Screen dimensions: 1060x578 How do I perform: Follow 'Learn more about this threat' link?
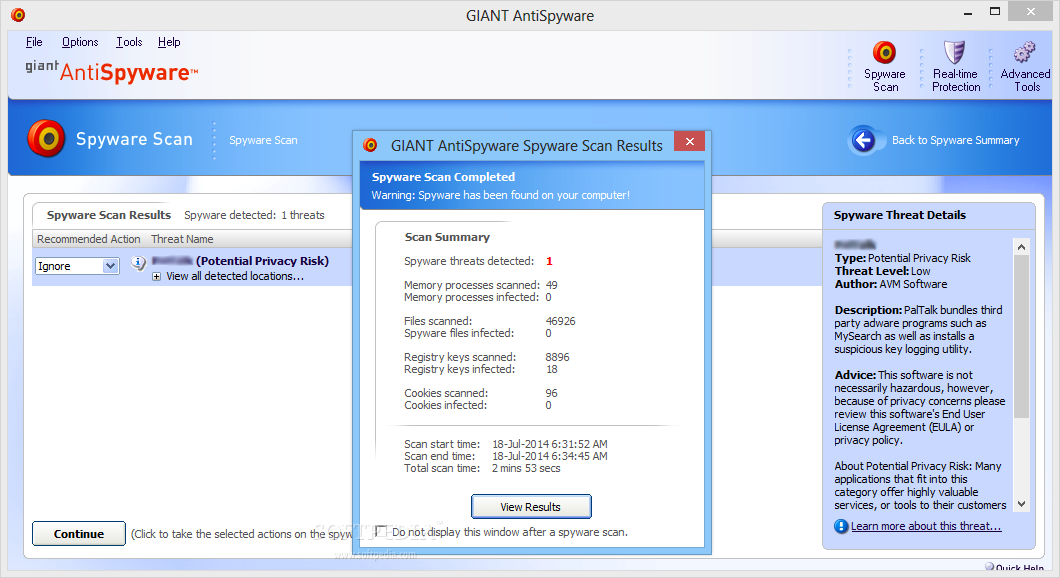coord(925,526)
